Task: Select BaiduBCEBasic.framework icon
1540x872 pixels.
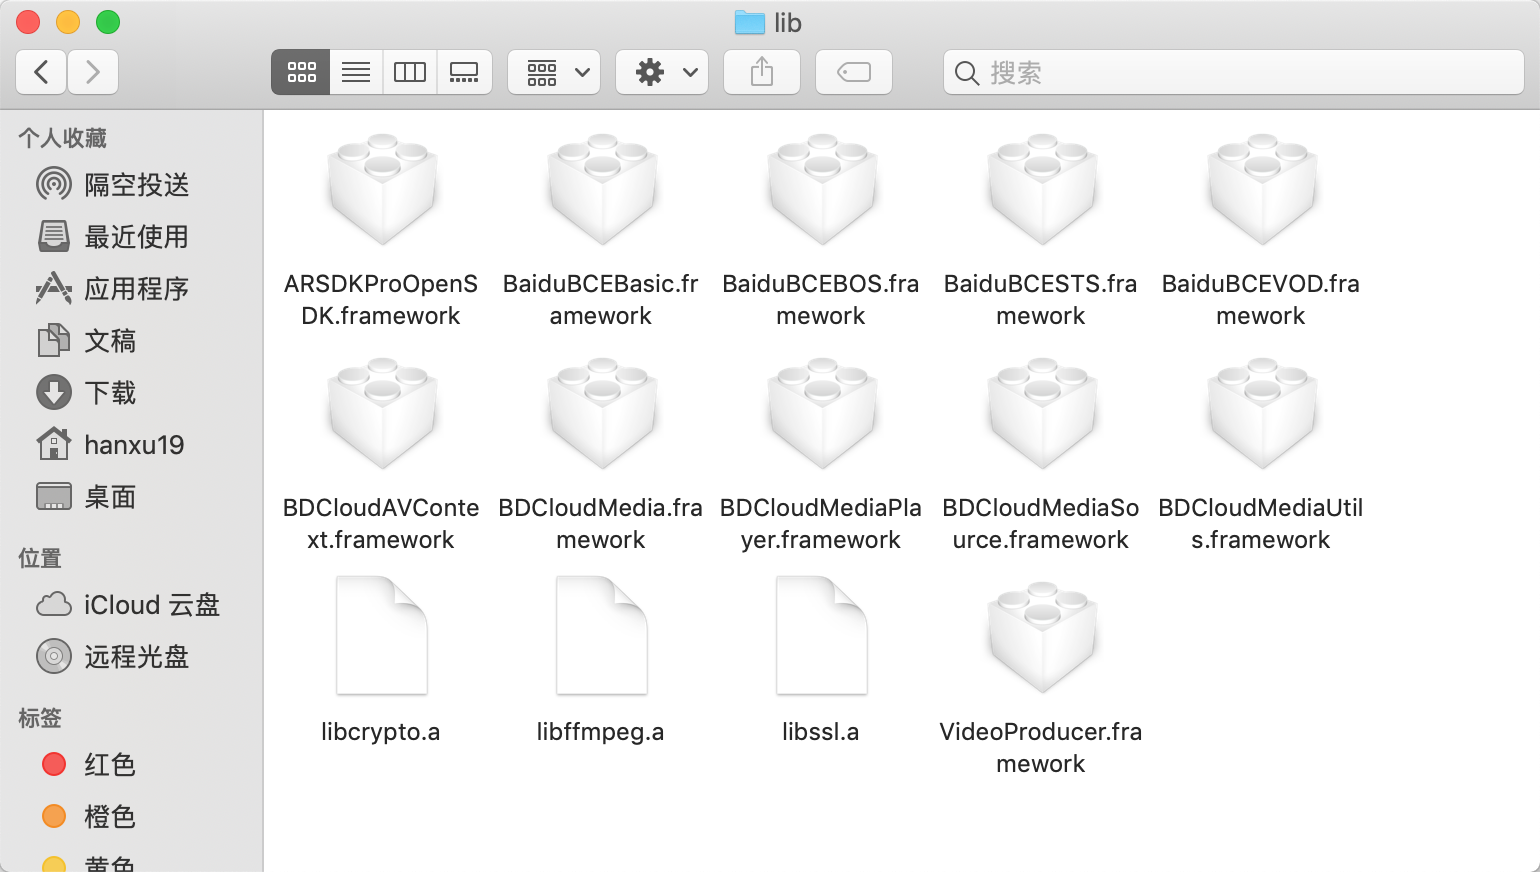Action: (x=602, y=189)
